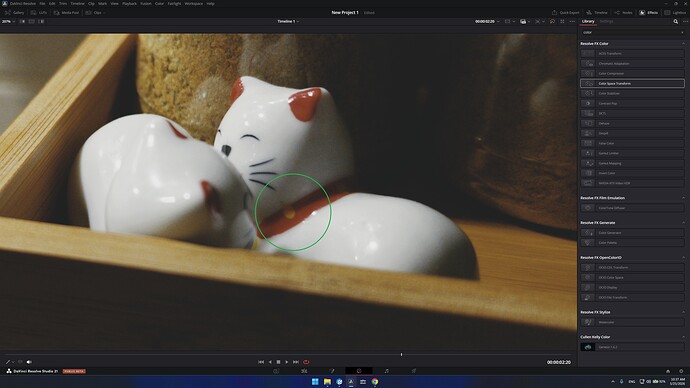Toggle the Media Pool panel
This screenshot has height=388, width=690.
pyautogui.click(x=66, y=13)
